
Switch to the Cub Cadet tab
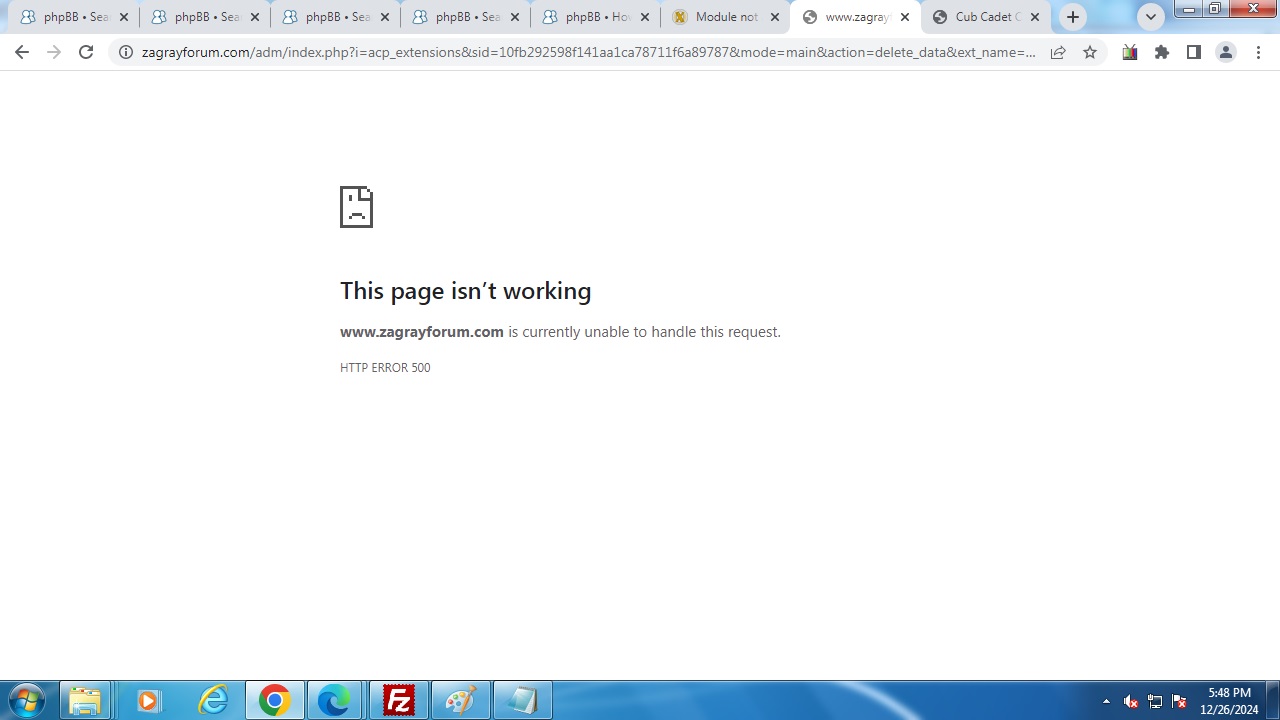click(978, 17)
